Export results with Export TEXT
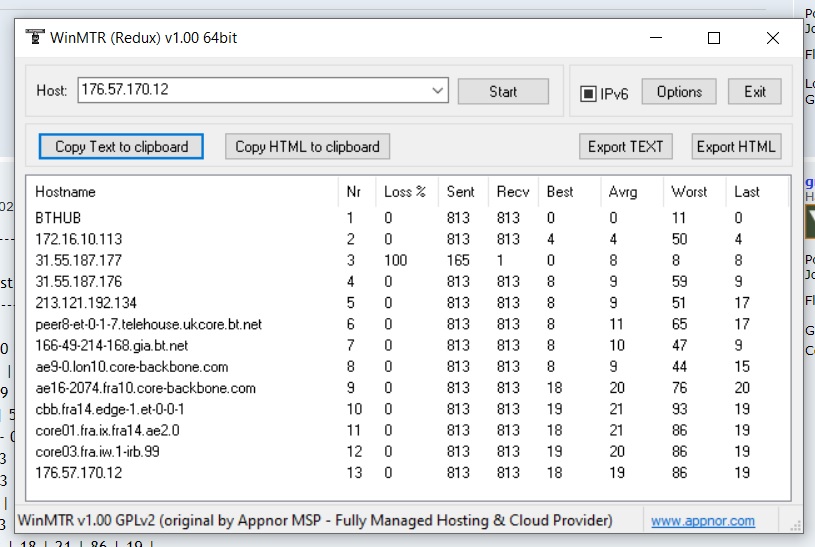 pyautogui.click(x=625, y=147)
